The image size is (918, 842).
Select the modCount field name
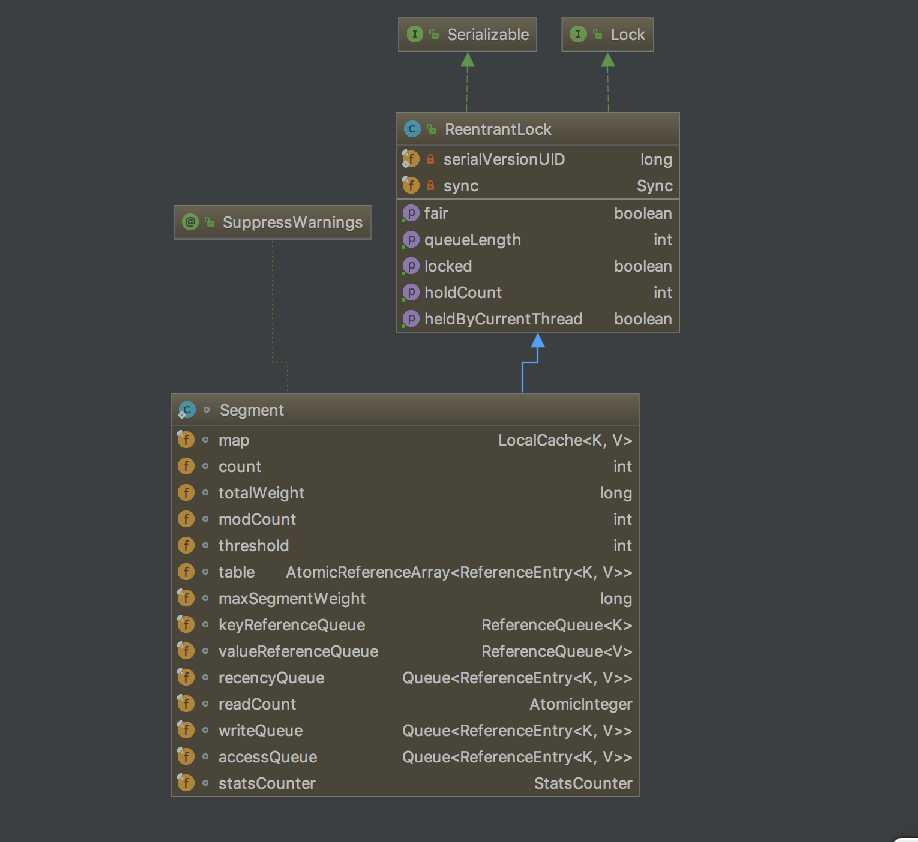tap(257, 519)
